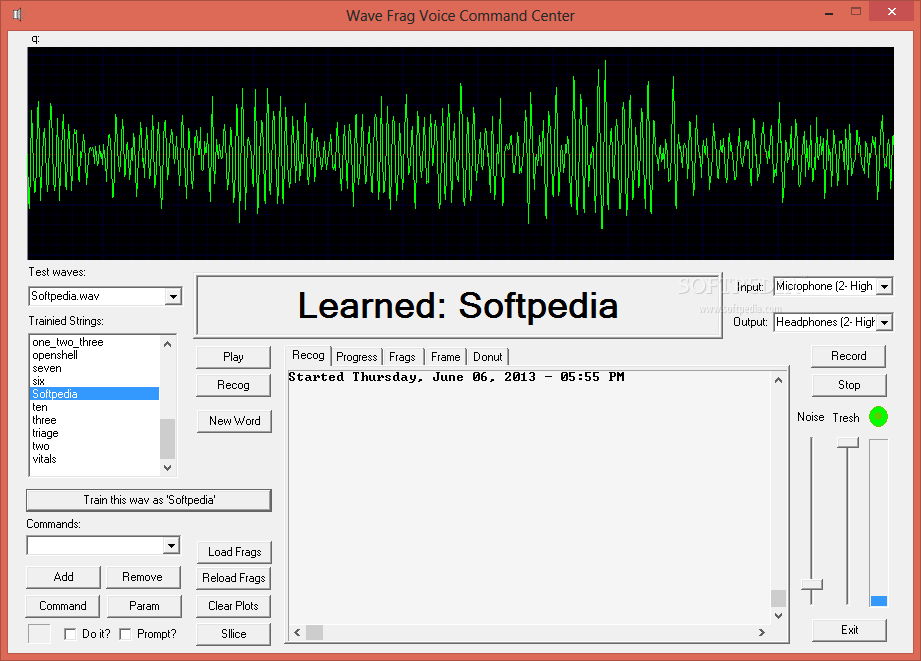Screen dimensions: 921x661
Task: Click the Exit button
Action: [x=849, y=630]
